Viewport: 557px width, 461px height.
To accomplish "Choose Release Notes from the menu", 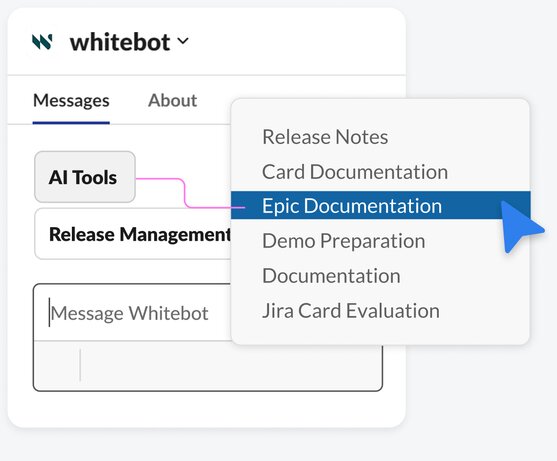I will [325, 137].
